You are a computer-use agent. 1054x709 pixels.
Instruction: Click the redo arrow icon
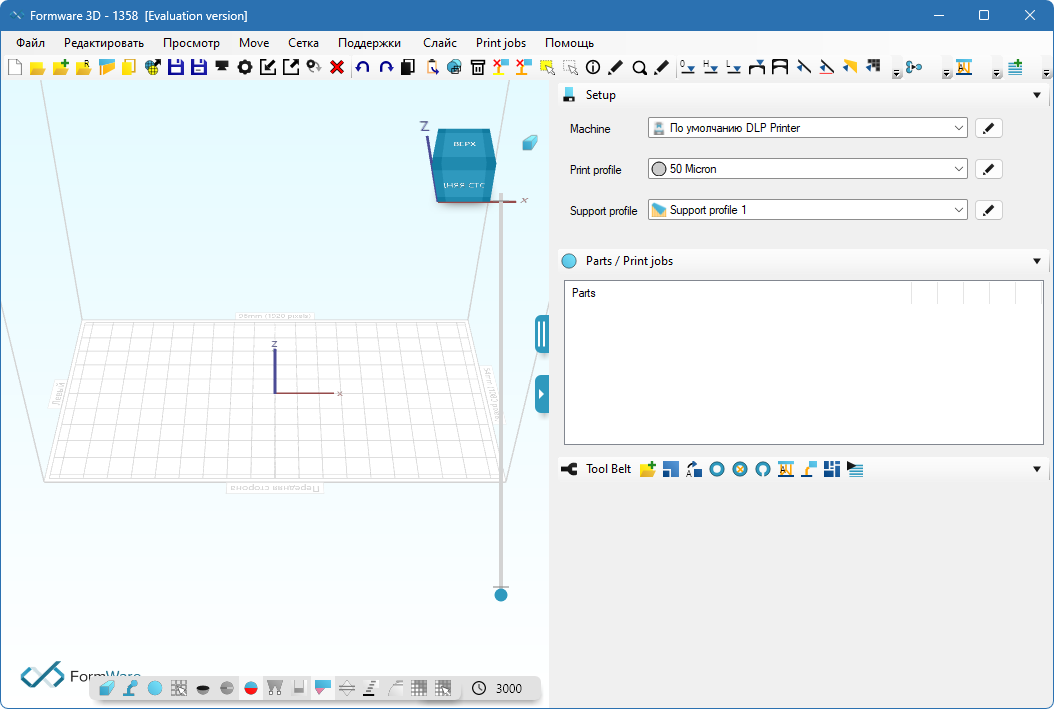[386, 67]
